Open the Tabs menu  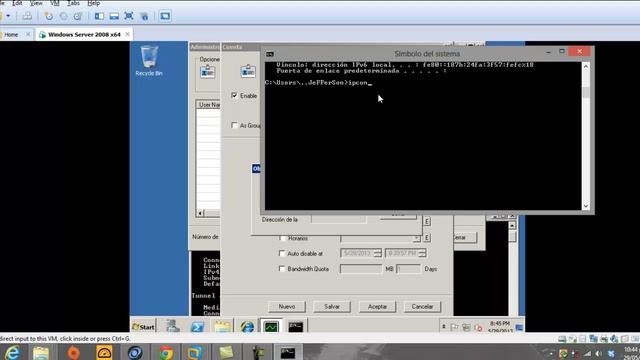click(x=73, y=3)
